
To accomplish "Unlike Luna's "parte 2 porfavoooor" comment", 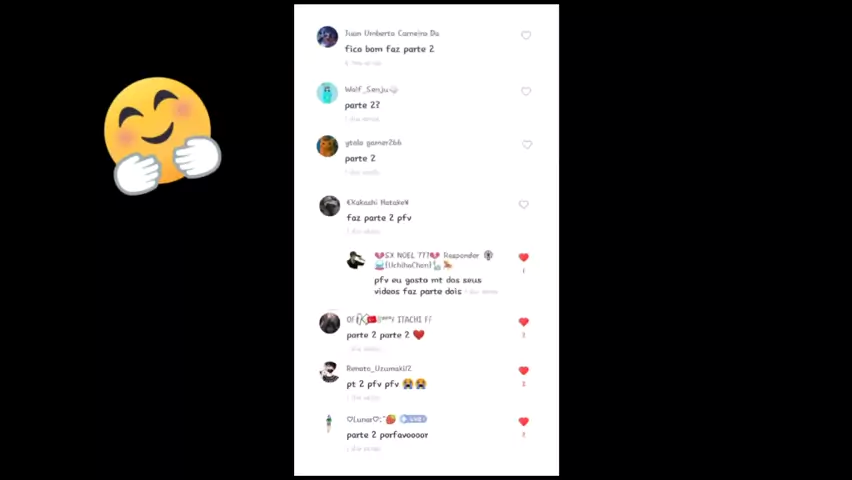I will (x=524, y=421).
